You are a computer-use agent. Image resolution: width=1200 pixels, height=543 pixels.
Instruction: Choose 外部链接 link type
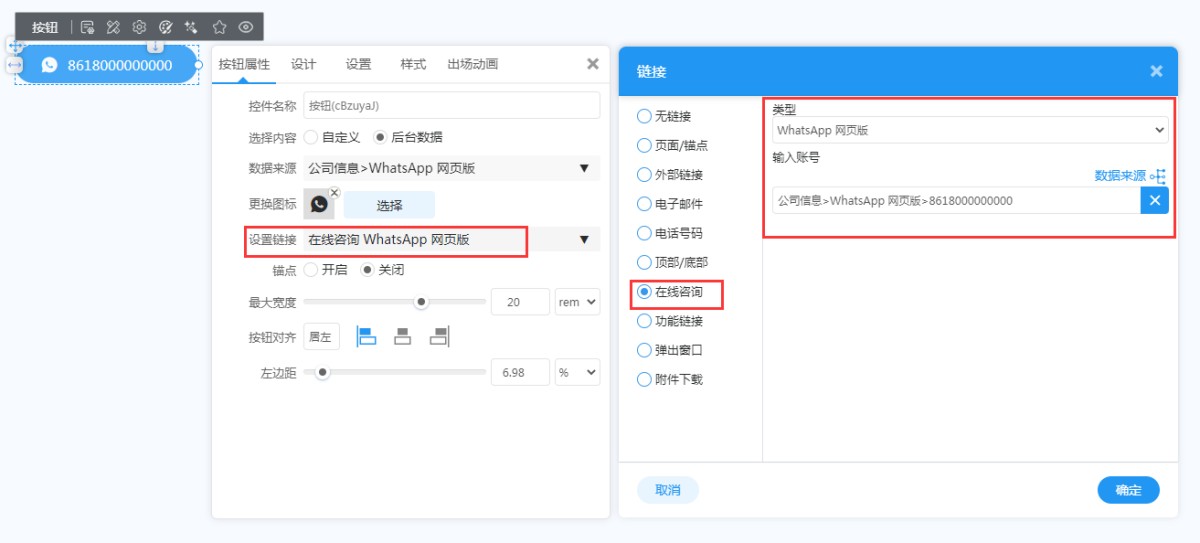tap(644, 175)
